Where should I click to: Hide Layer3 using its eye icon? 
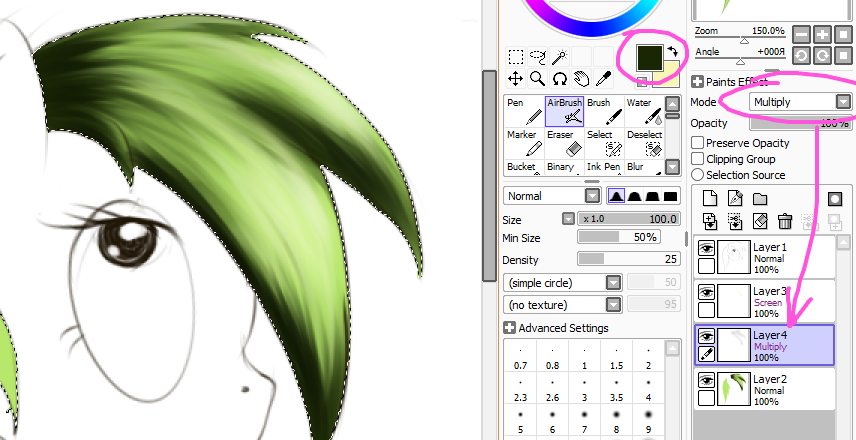pyautogui.click(x=706, y=292)
